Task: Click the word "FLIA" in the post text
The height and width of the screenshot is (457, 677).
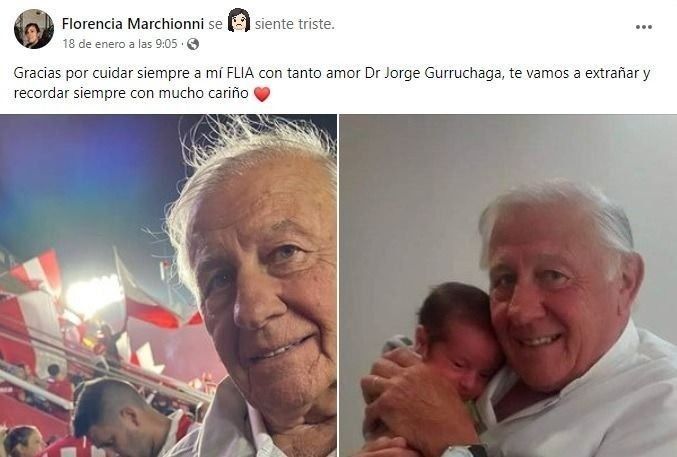Action: point(240,73)
